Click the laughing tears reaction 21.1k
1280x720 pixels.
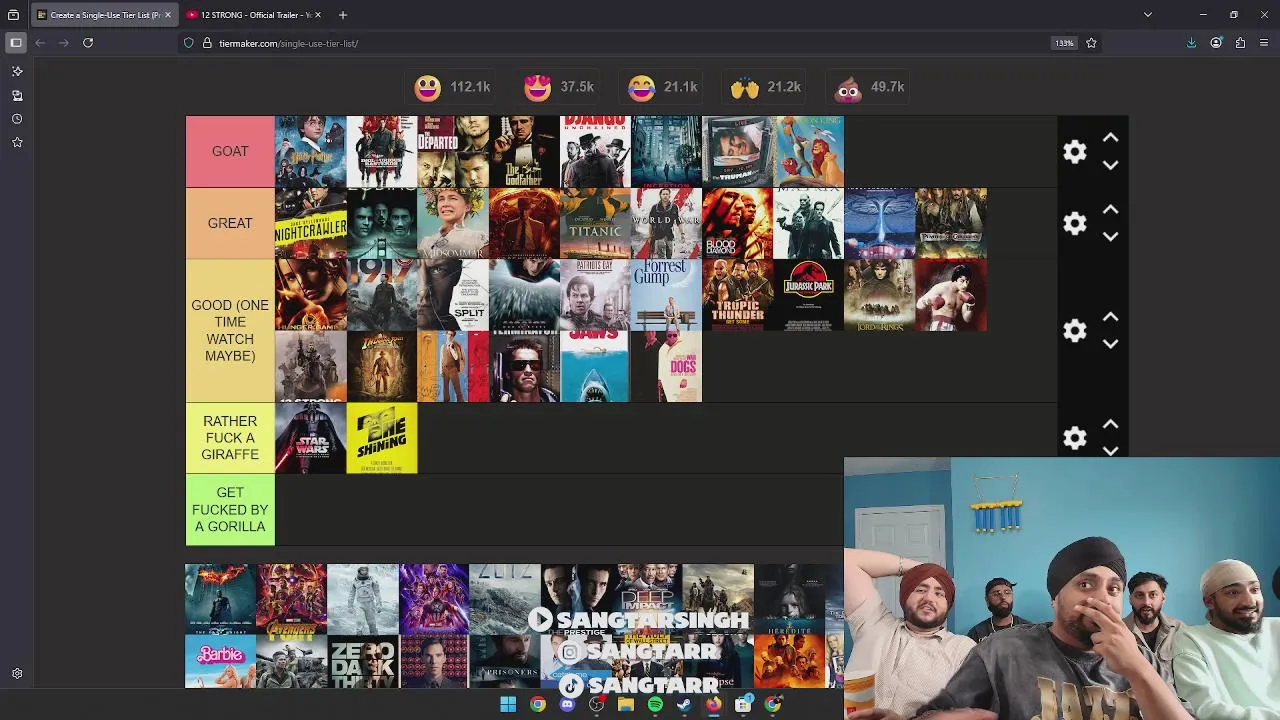pos(663,87)
